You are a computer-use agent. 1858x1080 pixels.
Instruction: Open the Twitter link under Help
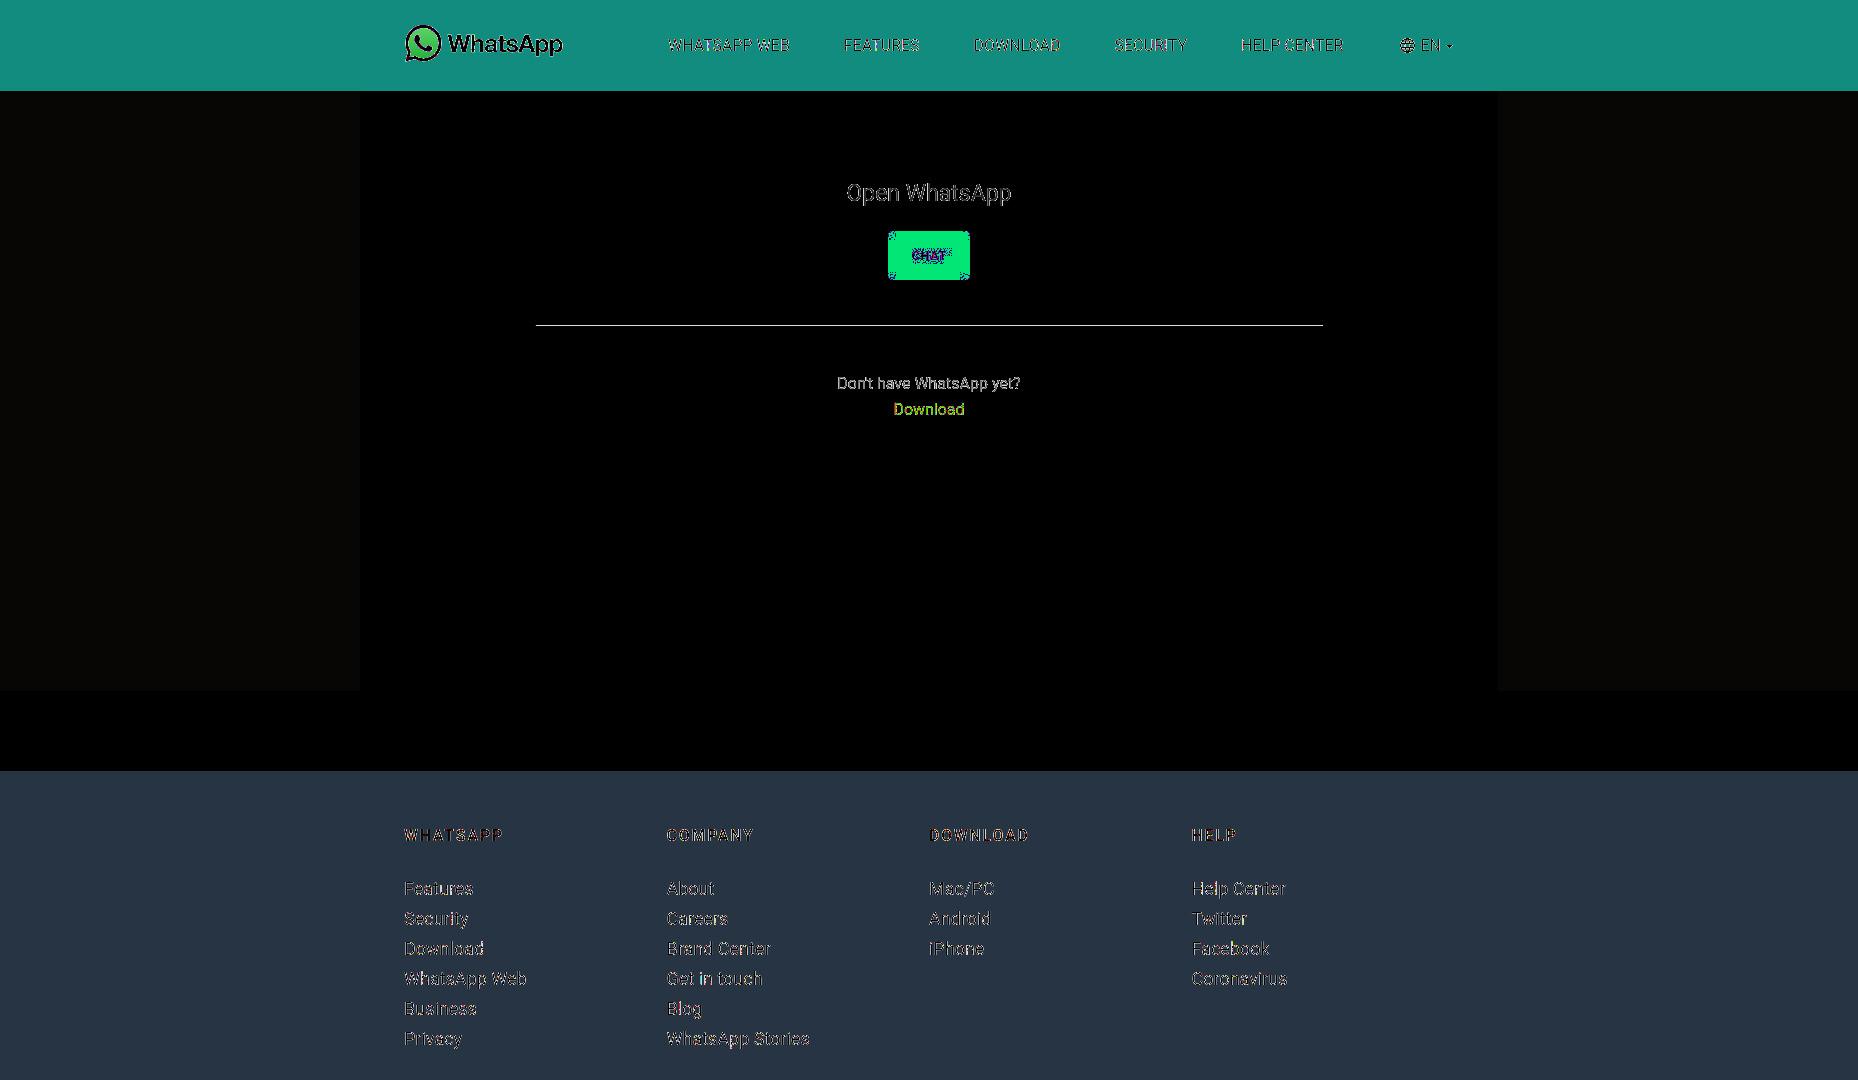pos(1219,919)
